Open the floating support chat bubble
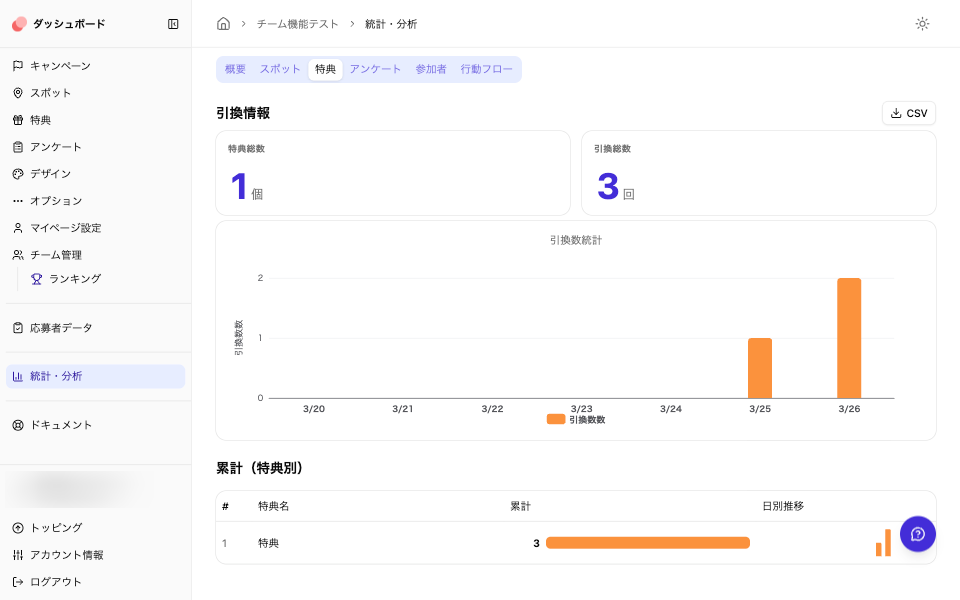Viewport: 960px width, 600px height. [917, 534]
